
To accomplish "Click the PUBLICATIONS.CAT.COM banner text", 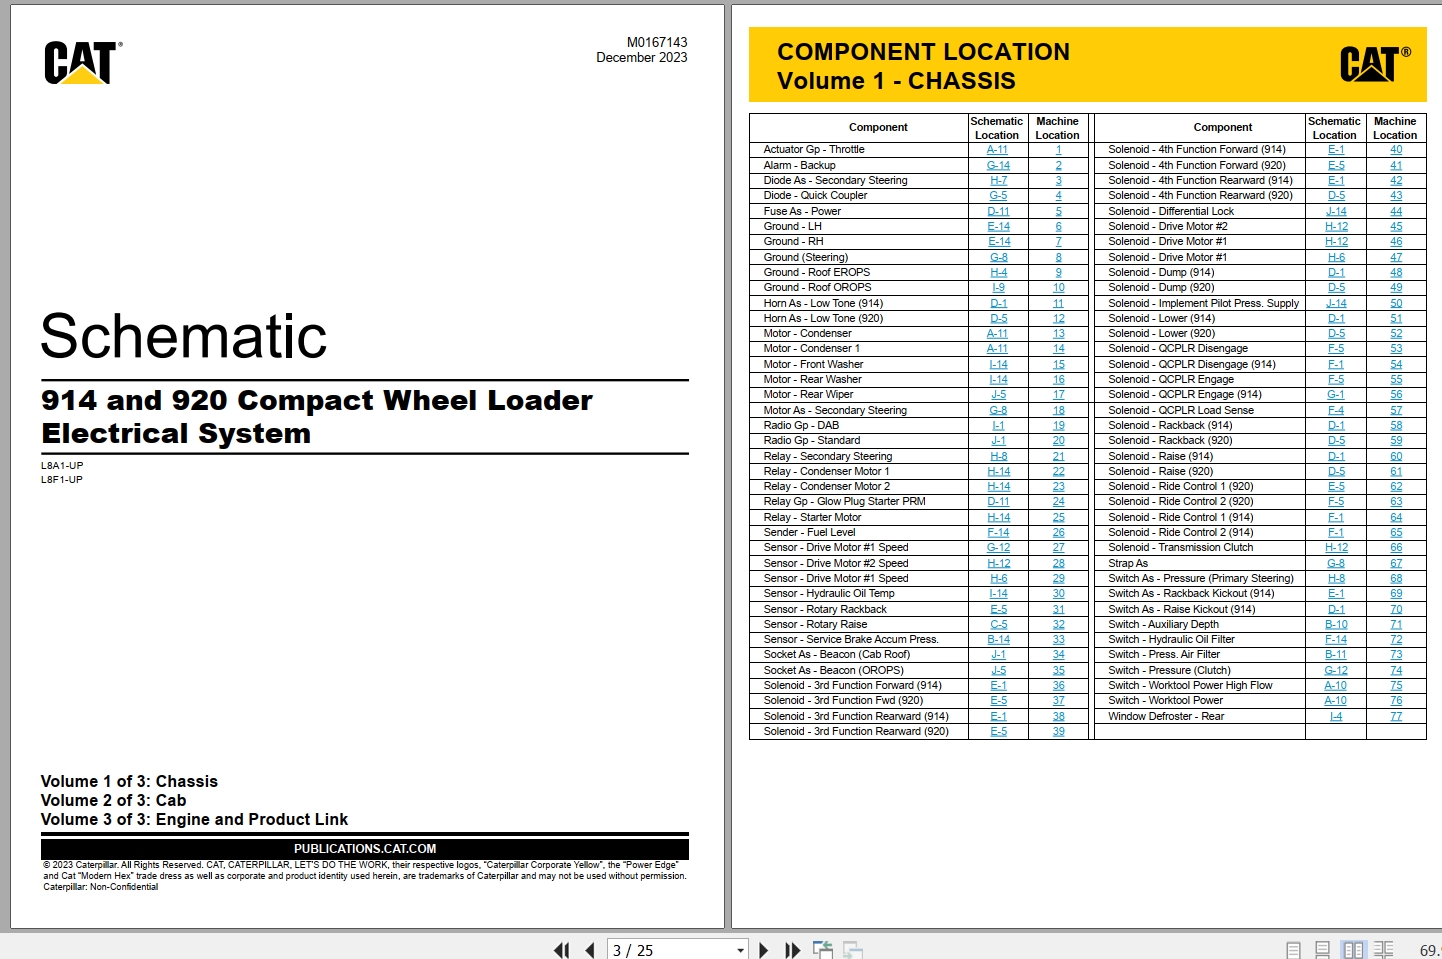I will tap(365, 849).
